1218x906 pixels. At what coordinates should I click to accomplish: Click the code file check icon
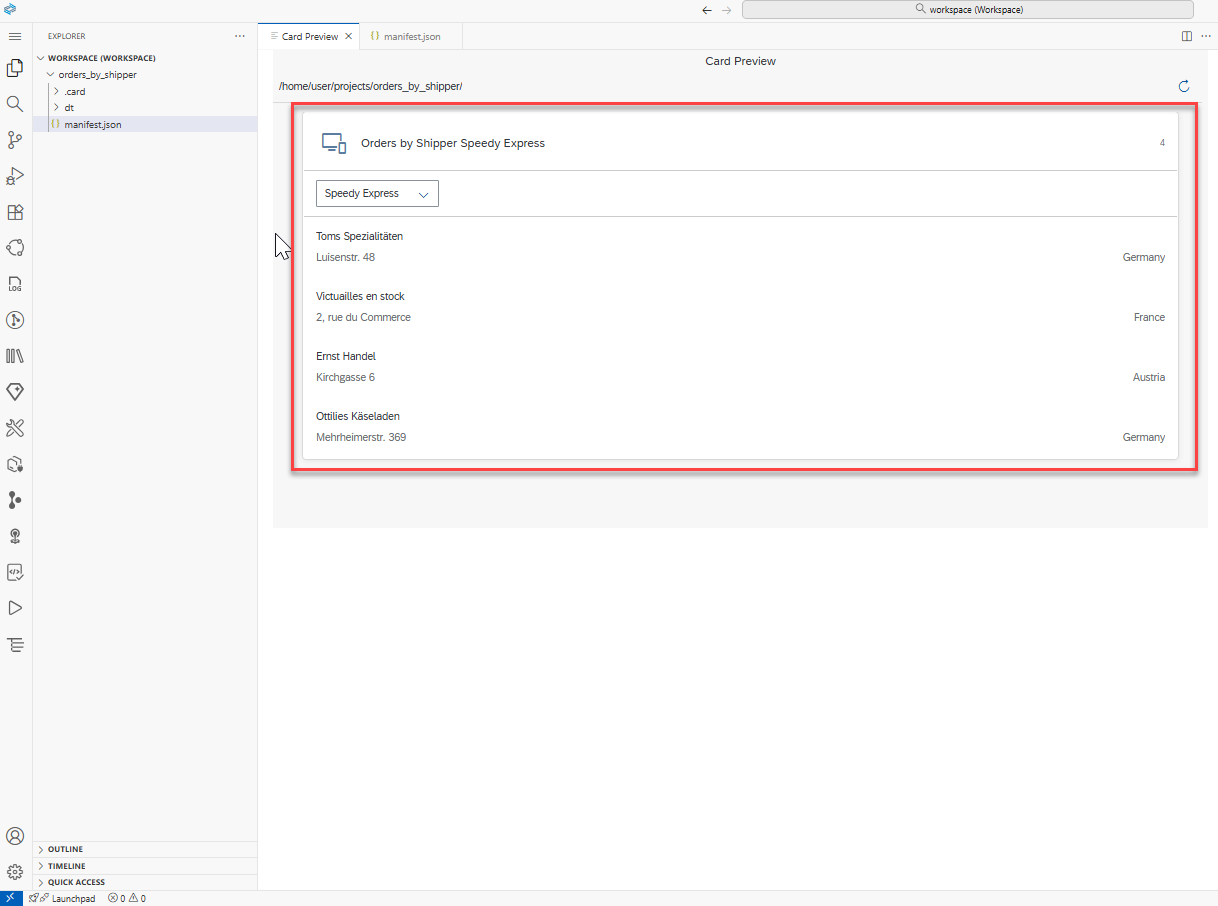click(x=15, y=572)
